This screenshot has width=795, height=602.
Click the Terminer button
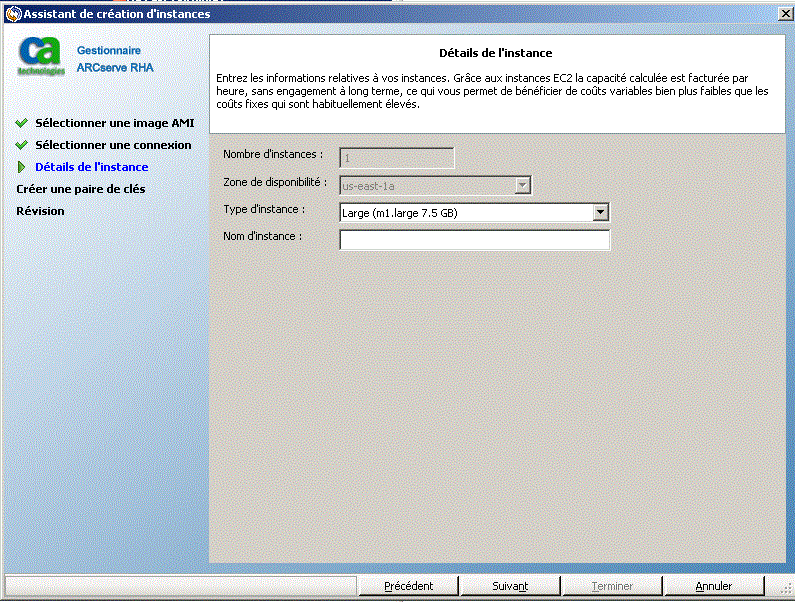point(612,586)
